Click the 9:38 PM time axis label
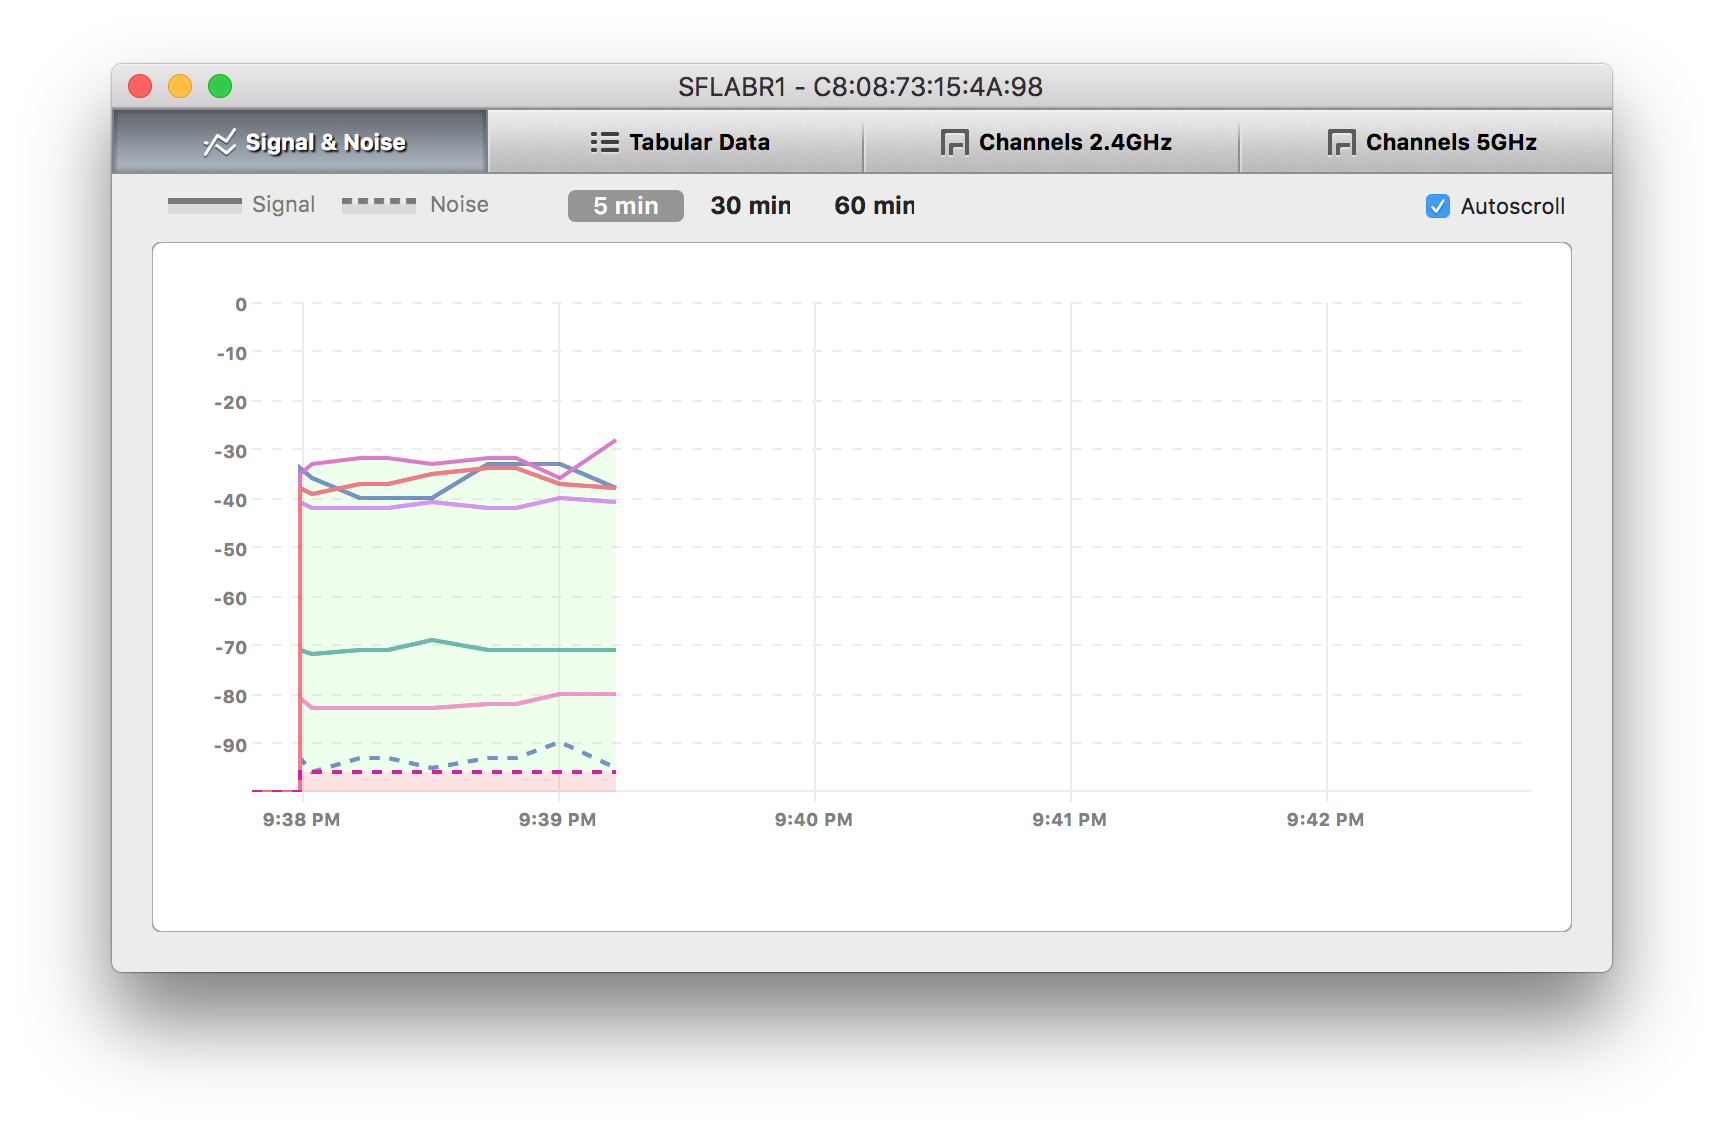 pos(301,819)
